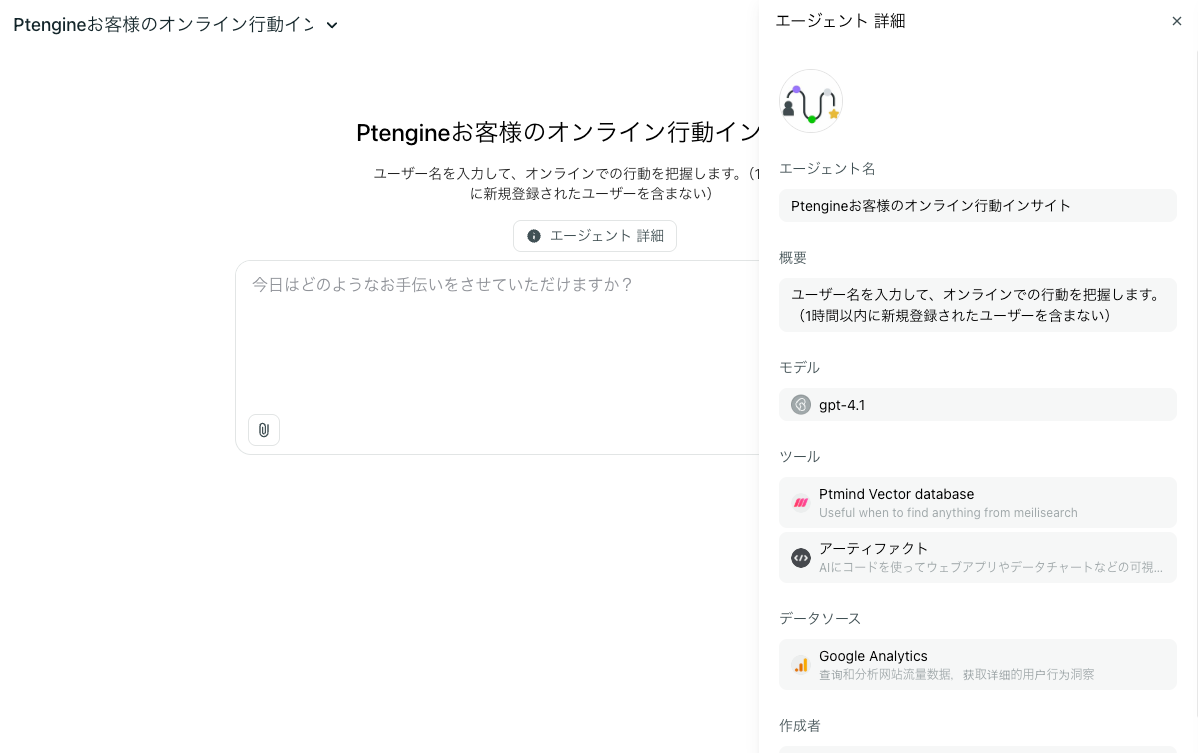Select the アーティファクト tool row

click(977, 557)
